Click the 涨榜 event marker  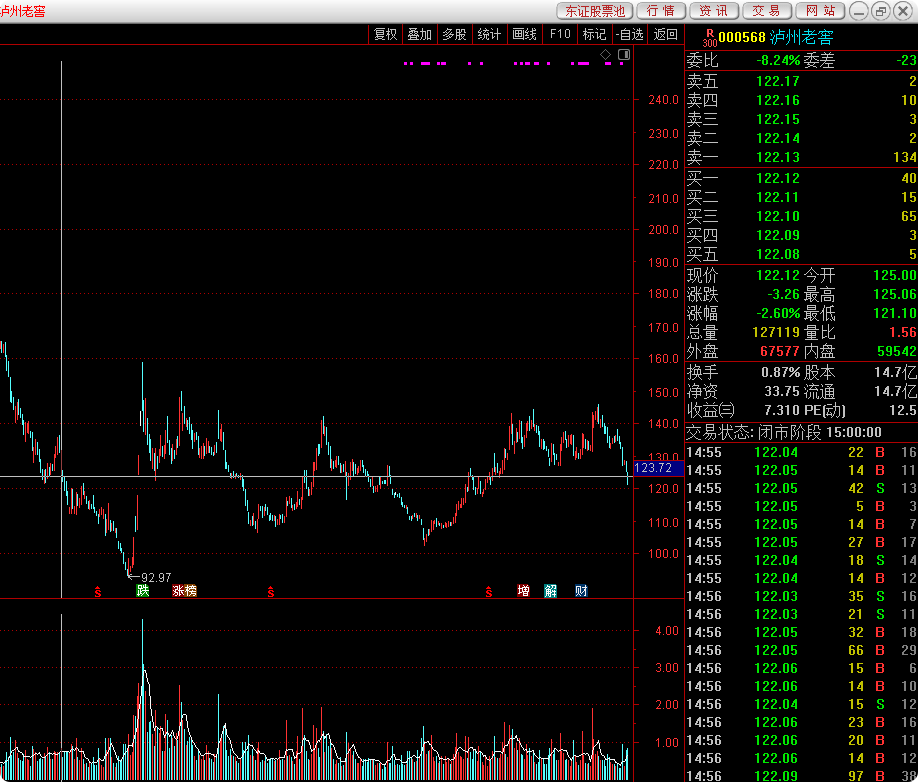(184, 591)
